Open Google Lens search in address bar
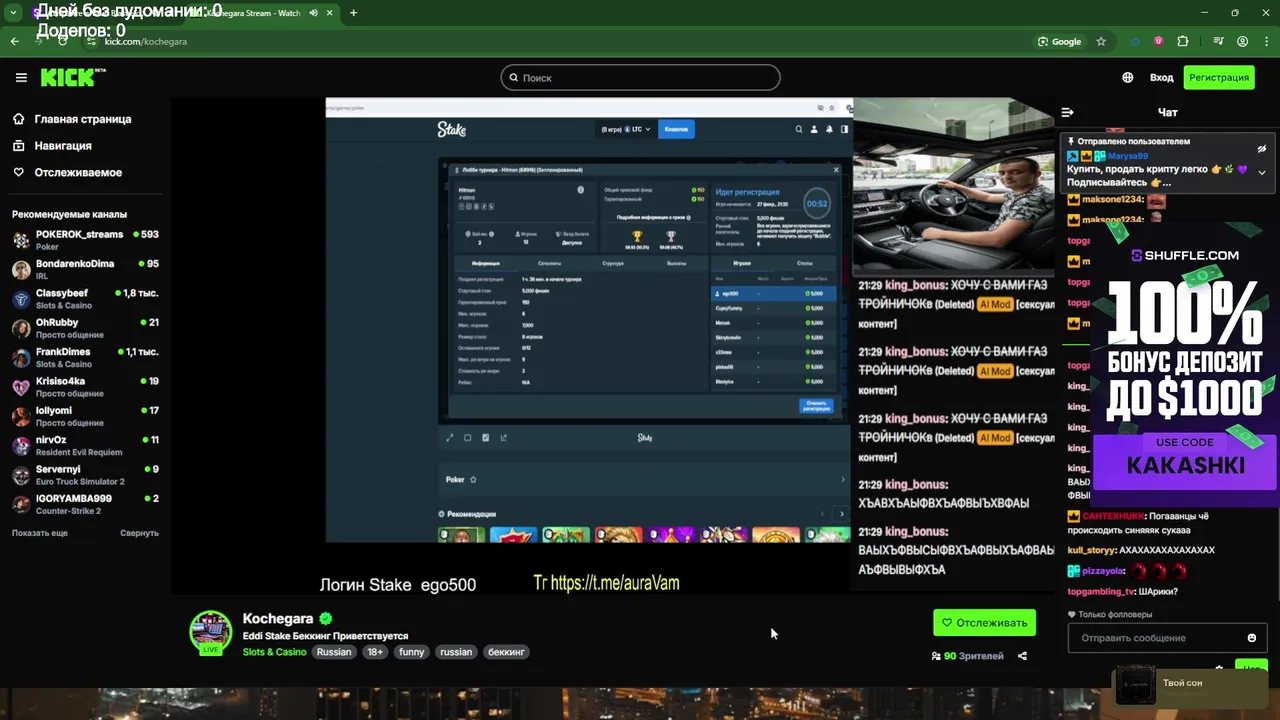1280x720 pixels. pyautogui.click(x=1060, y=41)
